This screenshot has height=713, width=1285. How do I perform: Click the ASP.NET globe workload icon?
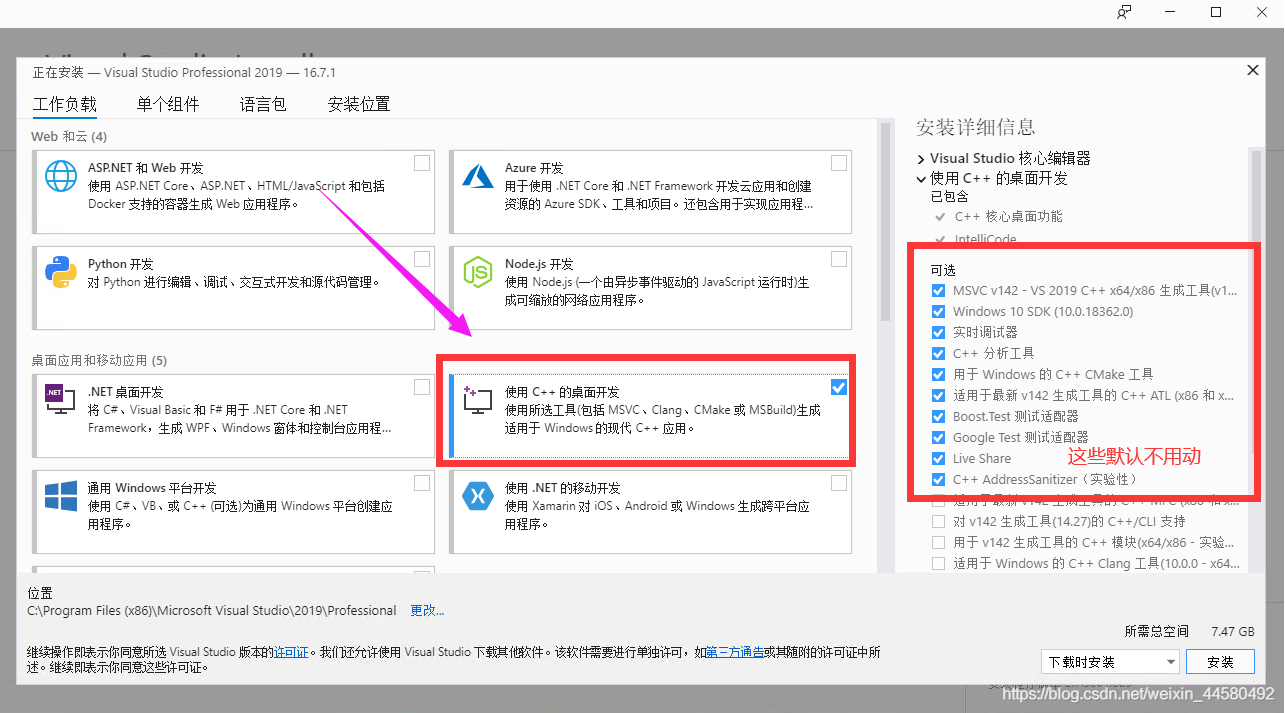(61, 176)
